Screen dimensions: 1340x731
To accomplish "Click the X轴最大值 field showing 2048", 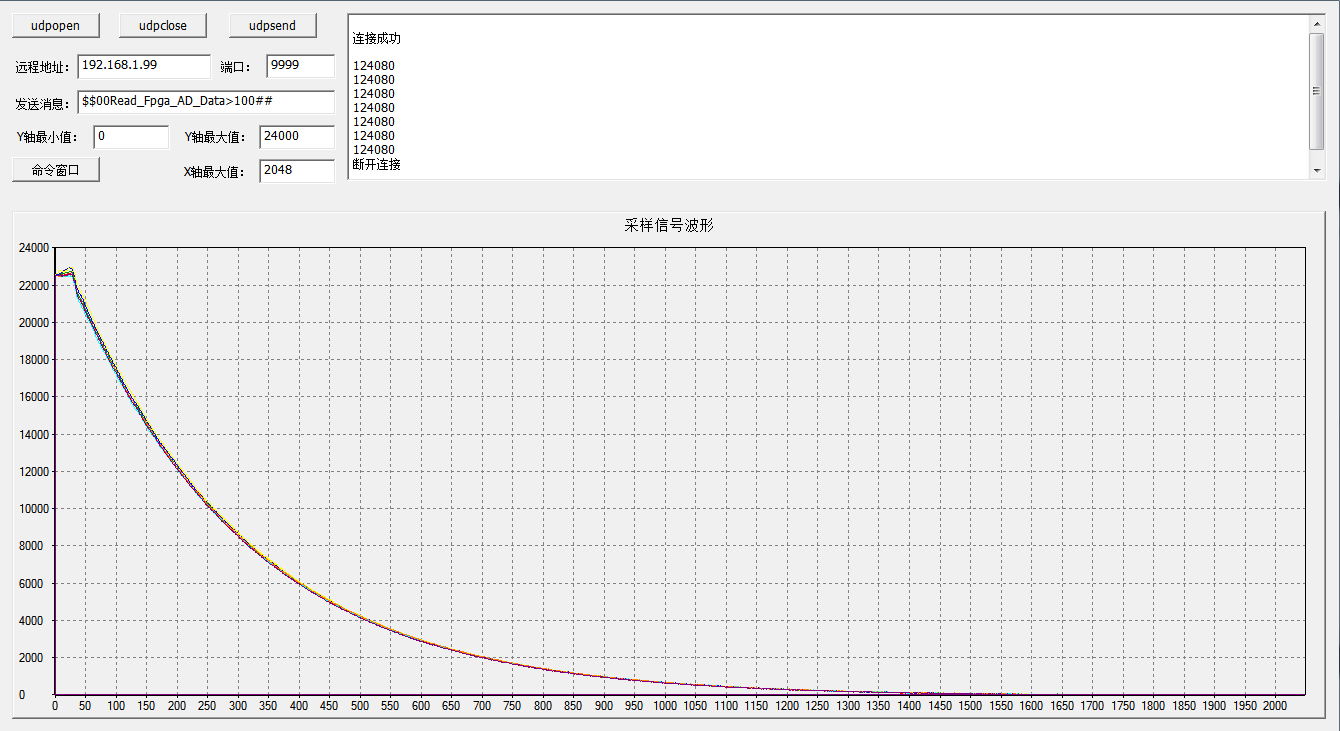I will coord(296,171).
